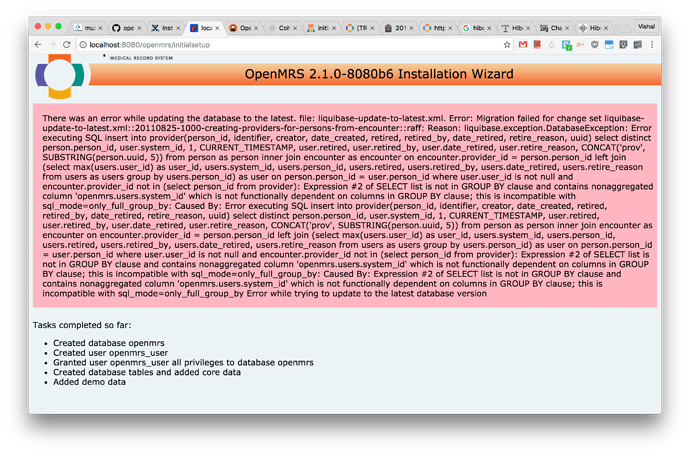Viewport: 690px width, 455px height.
Task: Click 'OpenMRS 2.1.0-8080b6 Installation Wizard' heading
Action: pyautogui.click(x=379, y=74)
